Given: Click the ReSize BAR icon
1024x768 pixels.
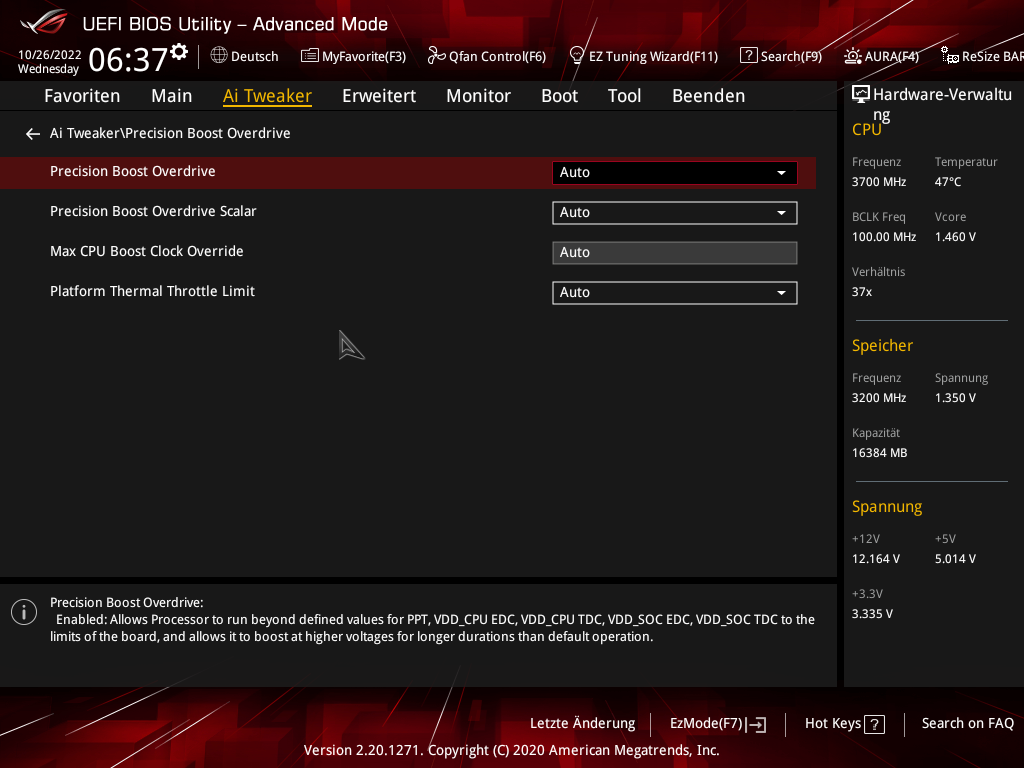Looking at the screenshot, I should (x=950, y=56).
